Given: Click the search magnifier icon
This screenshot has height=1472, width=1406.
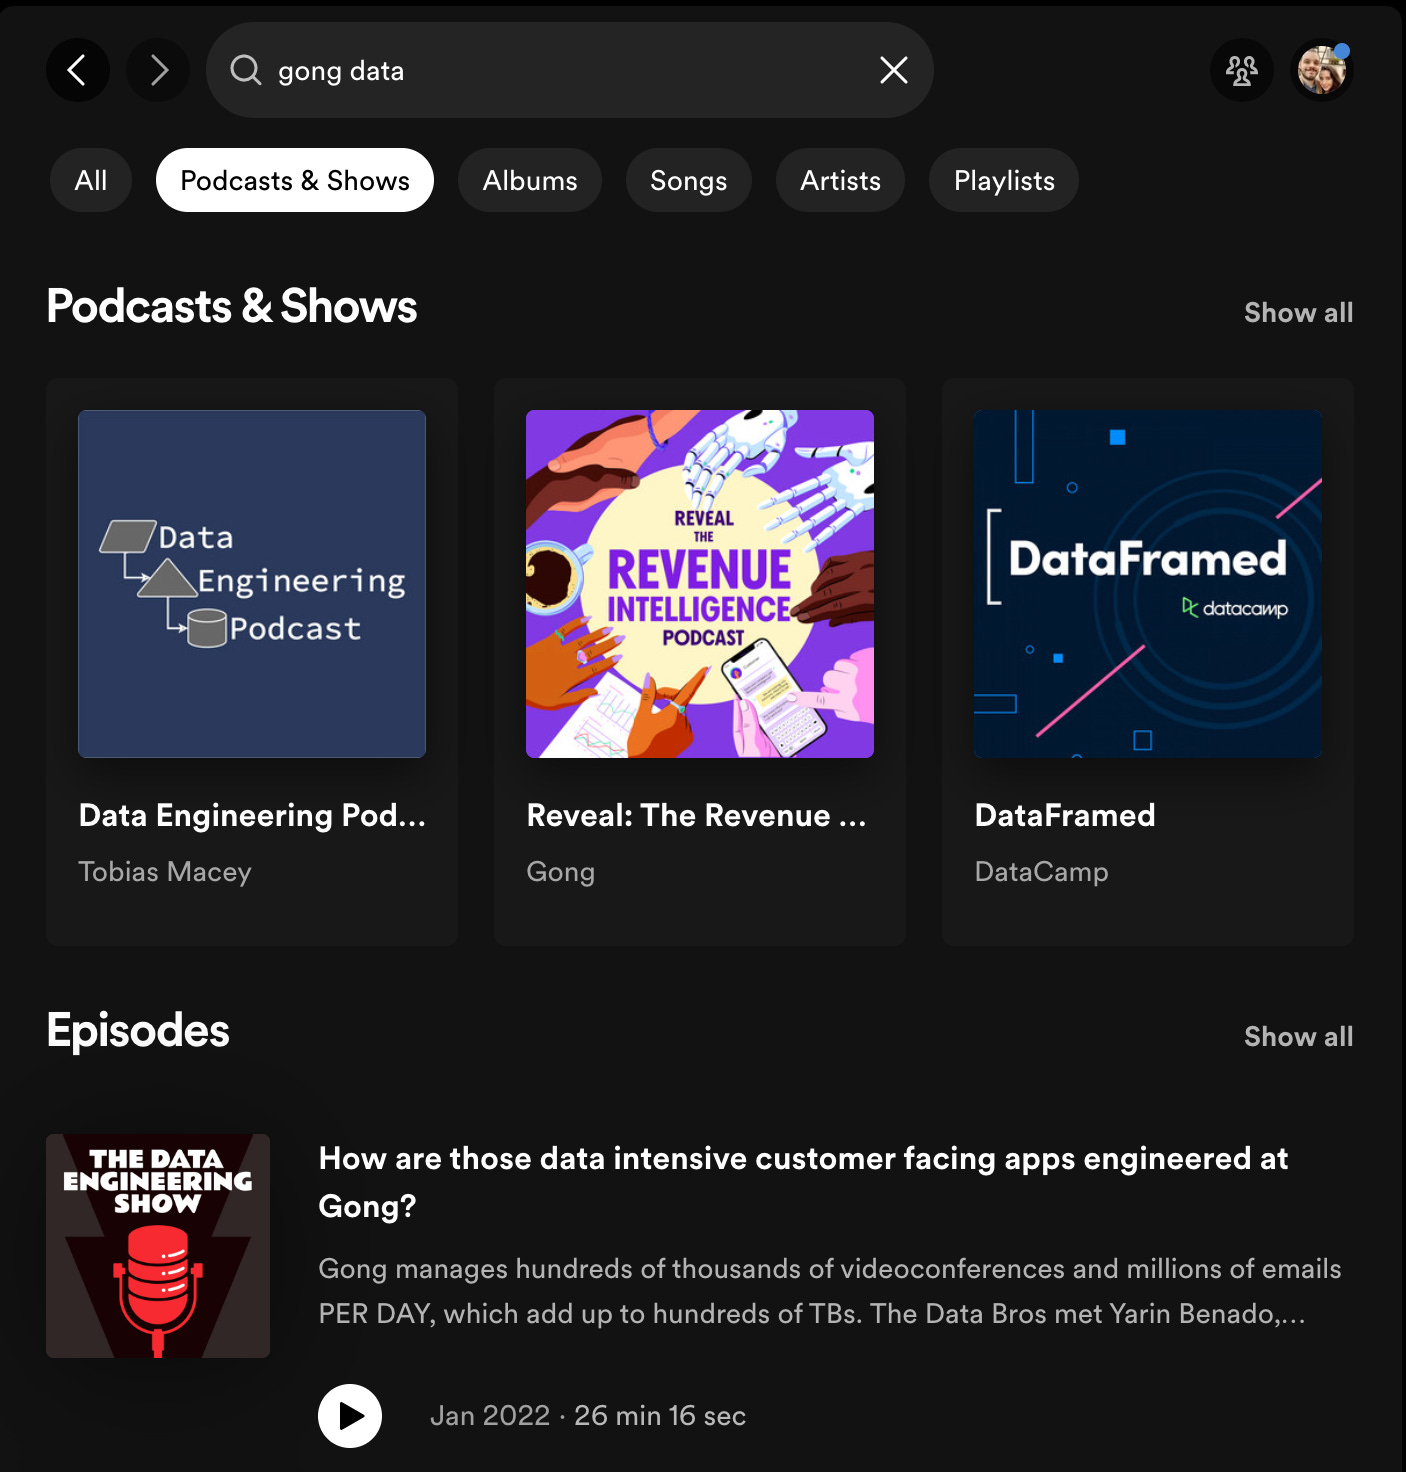Looking at the screenshot, I should [245, 70].
